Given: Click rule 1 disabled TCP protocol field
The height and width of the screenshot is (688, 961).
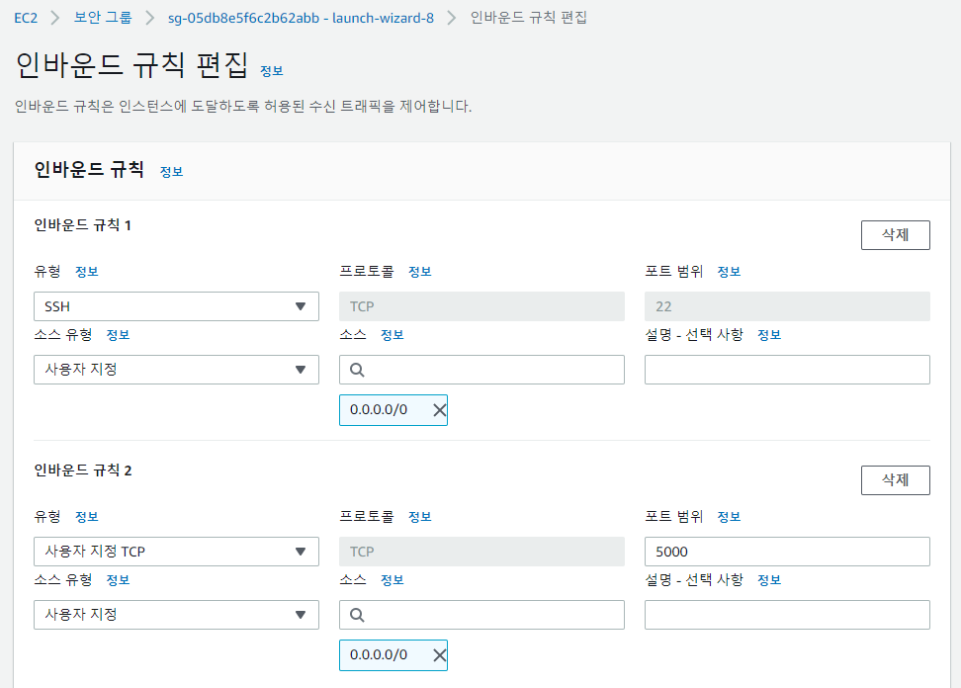Looking at the screenshot, I should point(482,306).
